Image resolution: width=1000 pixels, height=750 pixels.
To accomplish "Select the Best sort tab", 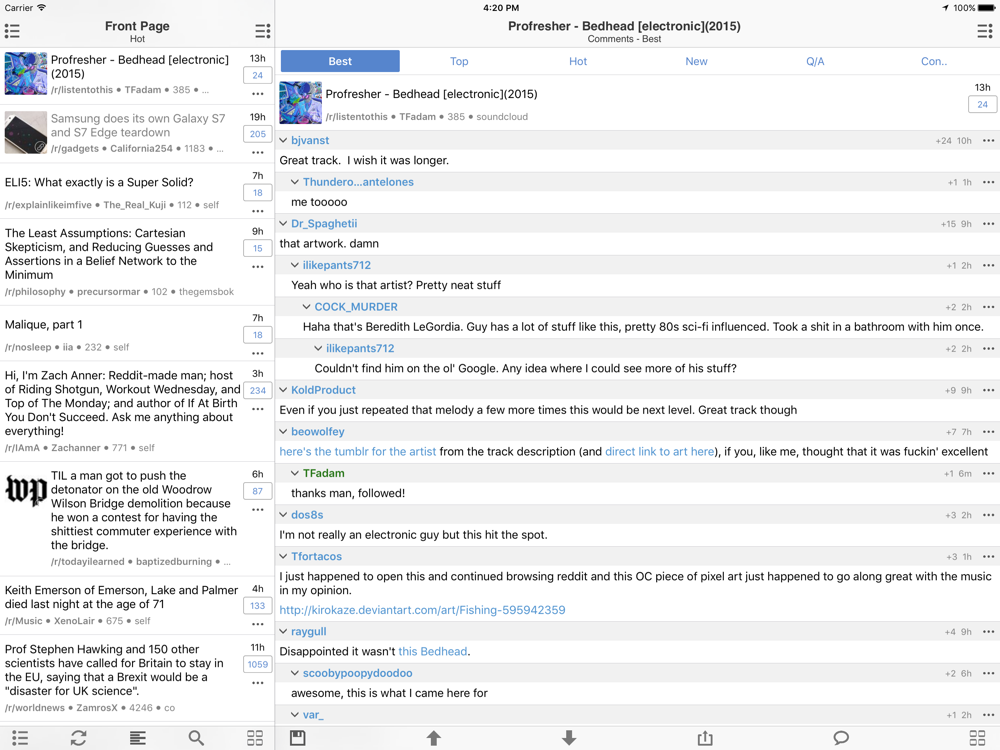I will [340, 61].
